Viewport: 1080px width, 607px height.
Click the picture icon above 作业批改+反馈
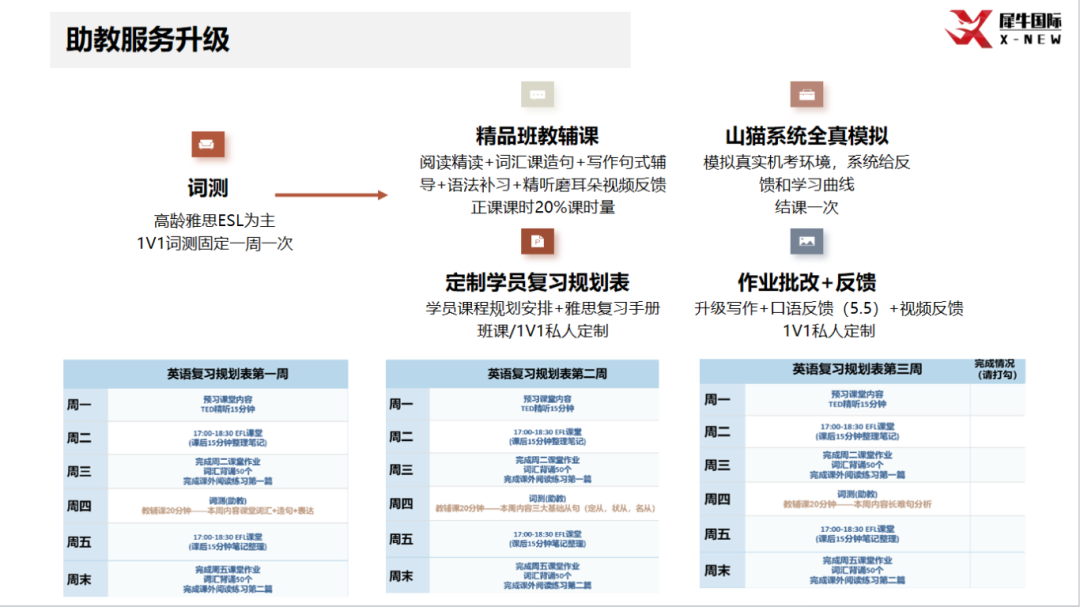pyautogui.click(x=807, y=241)
